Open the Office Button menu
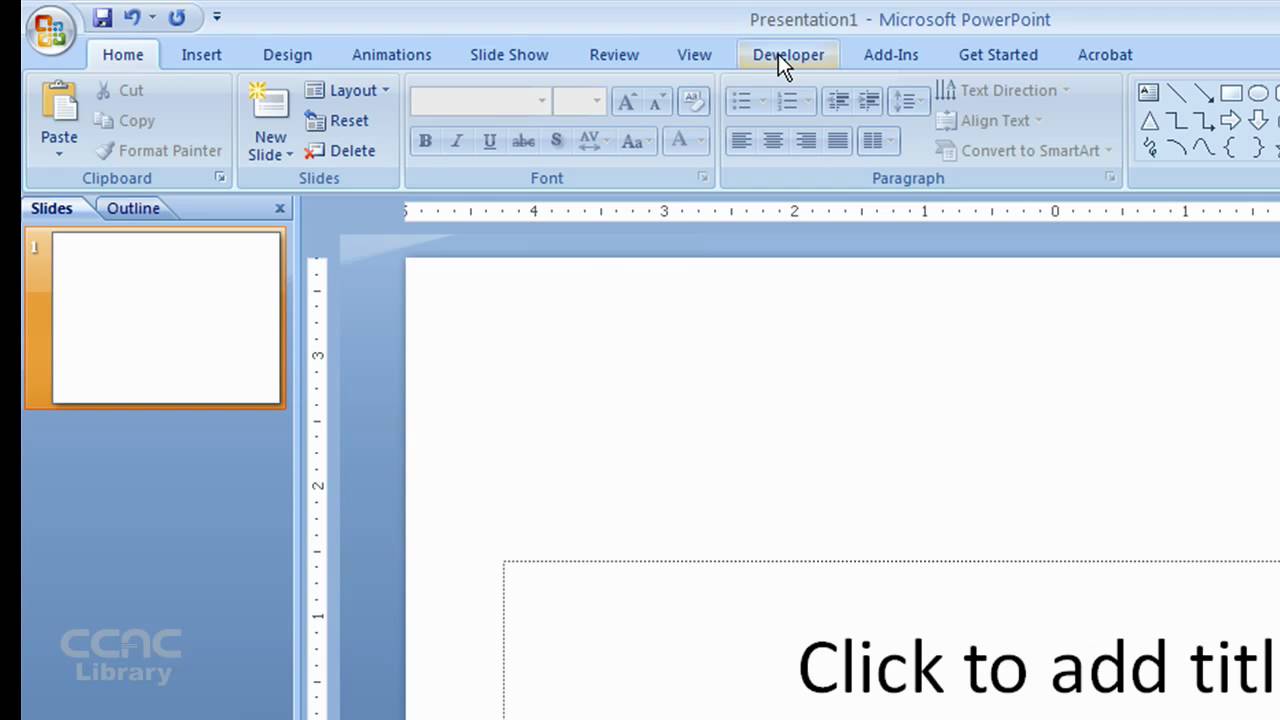This screenshot has height=720, width=1280. click(x=49, y=32)
